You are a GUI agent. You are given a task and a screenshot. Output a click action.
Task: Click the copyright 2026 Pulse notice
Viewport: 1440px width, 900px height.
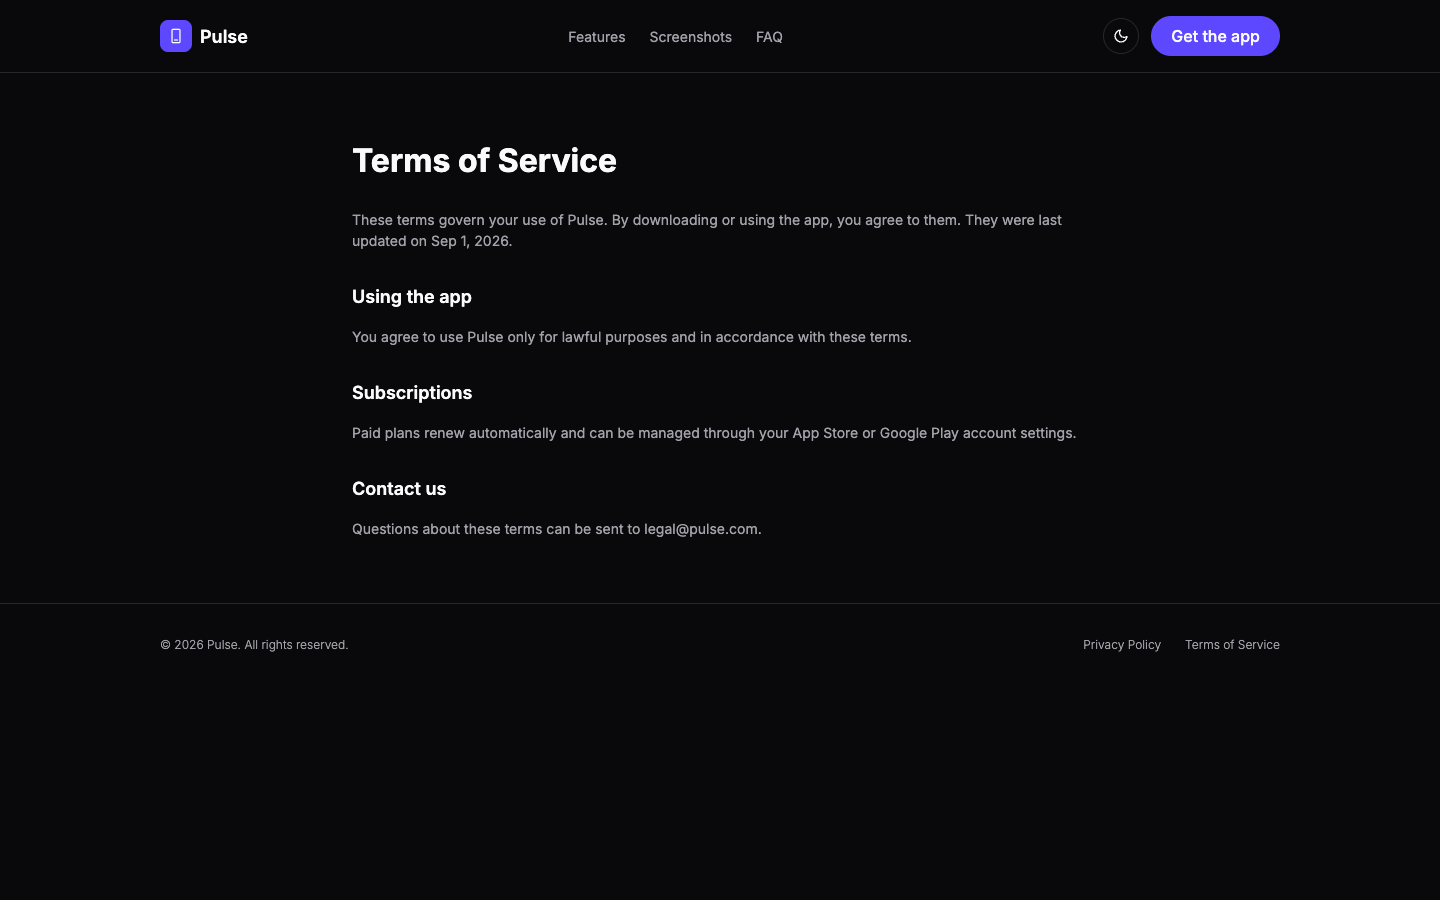click(x=254, y=645)
